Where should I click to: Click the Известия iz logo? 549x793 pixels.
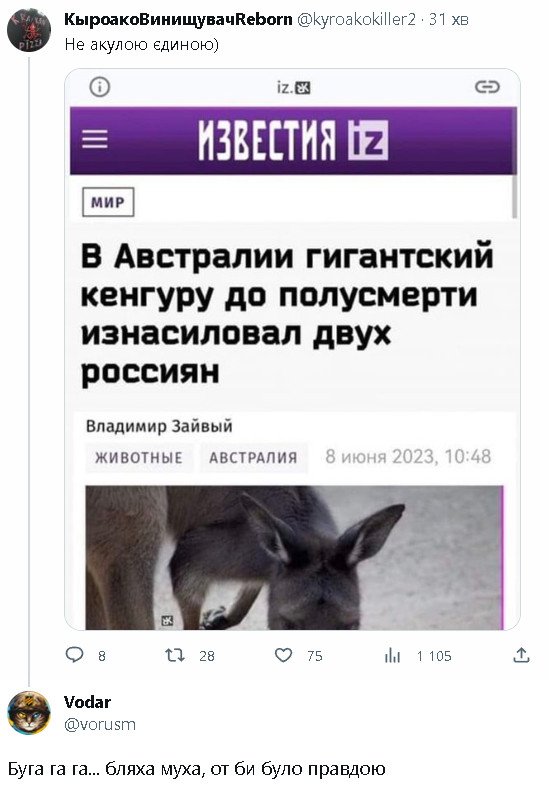point(294,140)
